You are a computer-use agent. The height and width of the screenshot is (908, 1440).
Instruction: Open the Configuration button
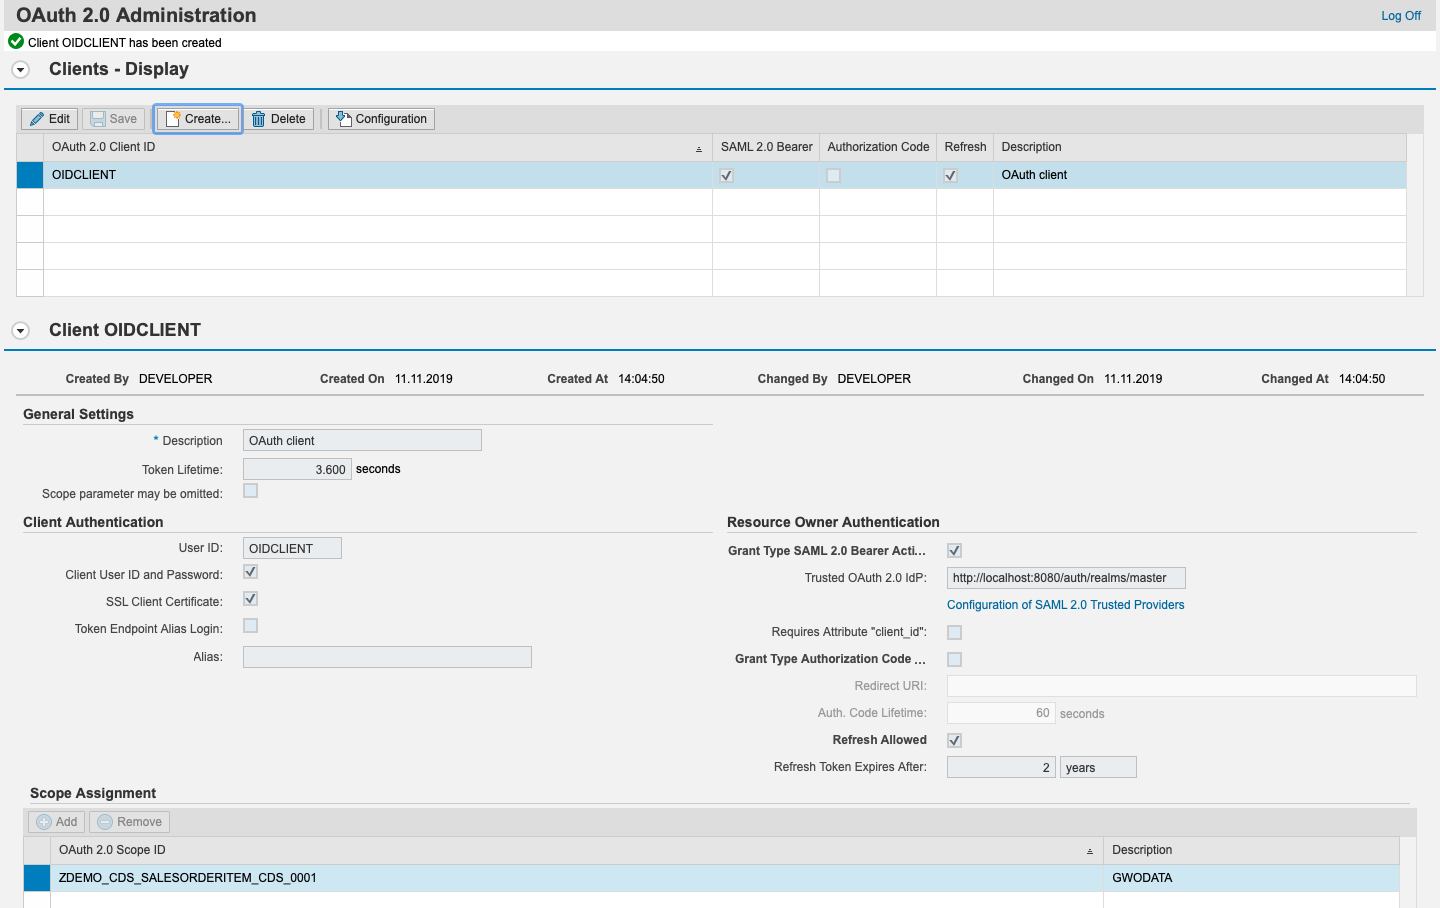[x=381, y=119]
